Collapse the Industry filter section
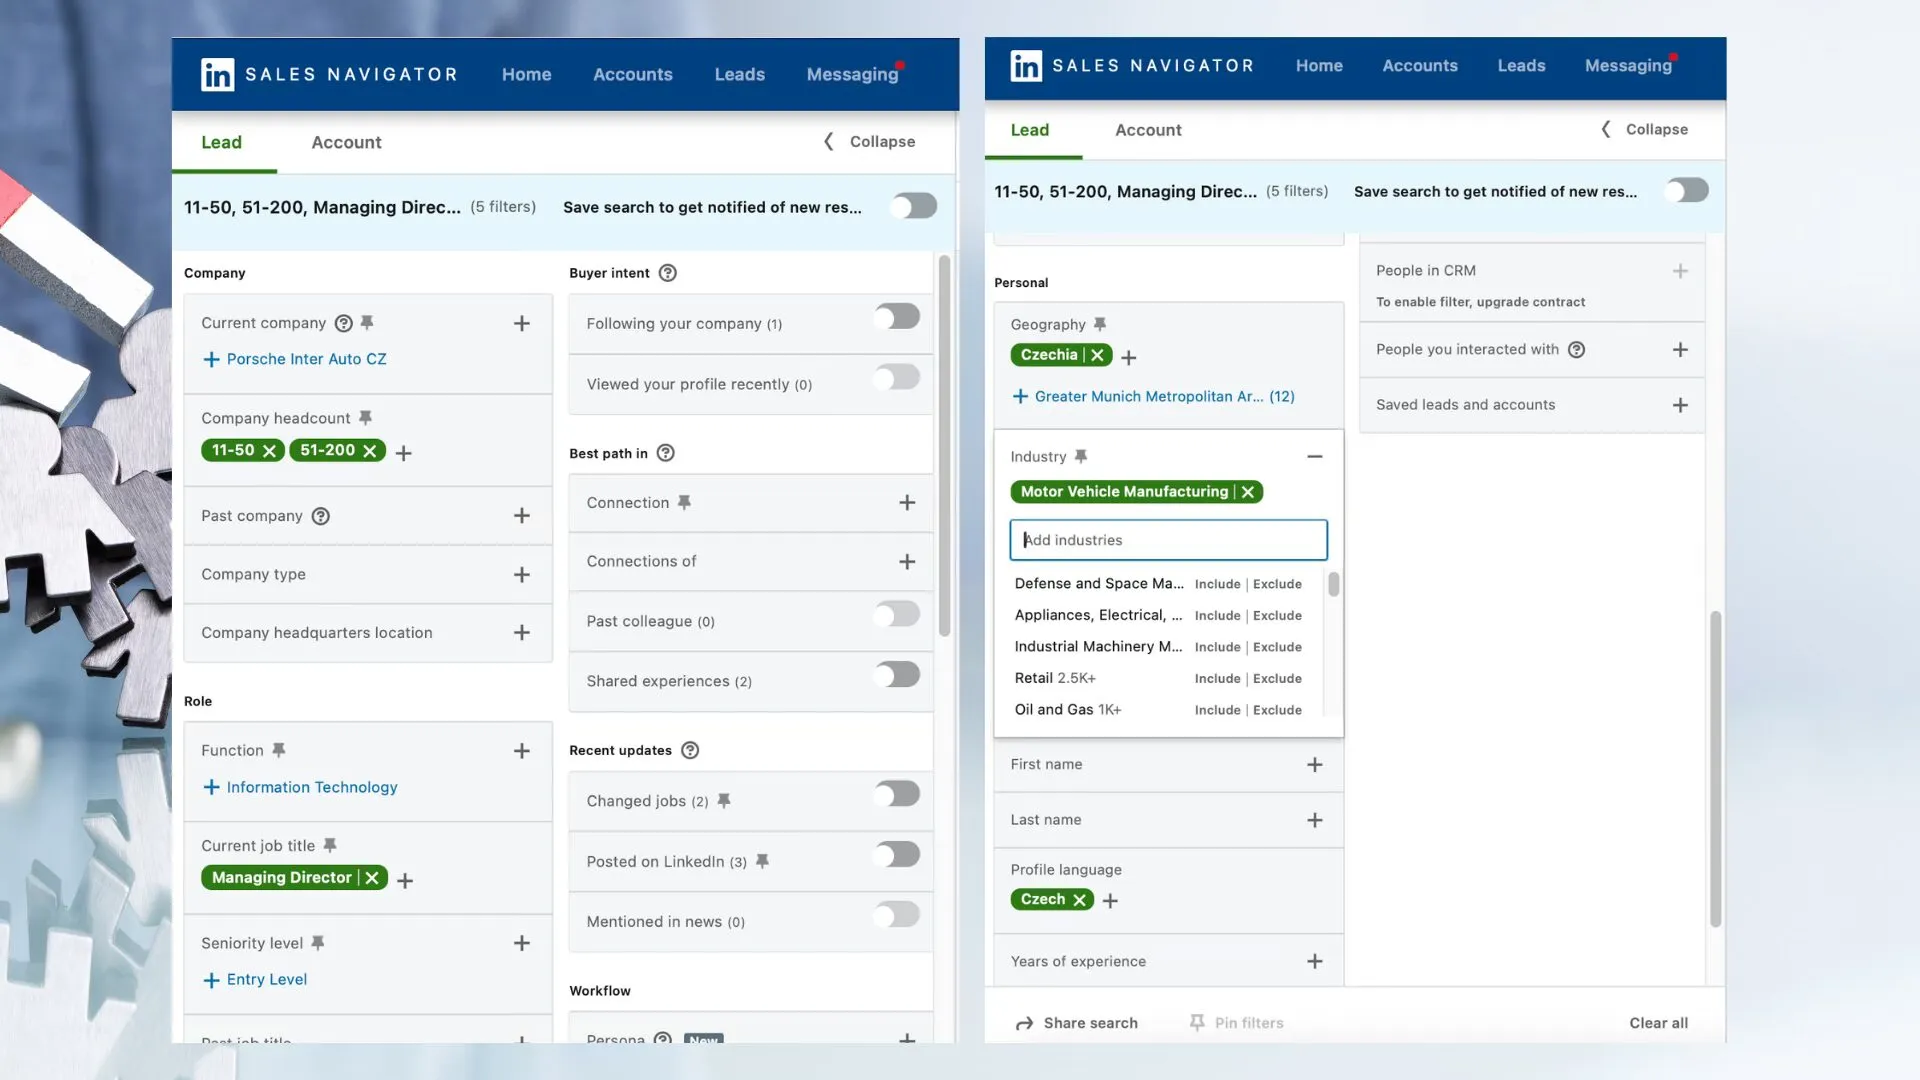Image resolution: width=1920 pixels, height=1080 pixels. click(1314, 456)
